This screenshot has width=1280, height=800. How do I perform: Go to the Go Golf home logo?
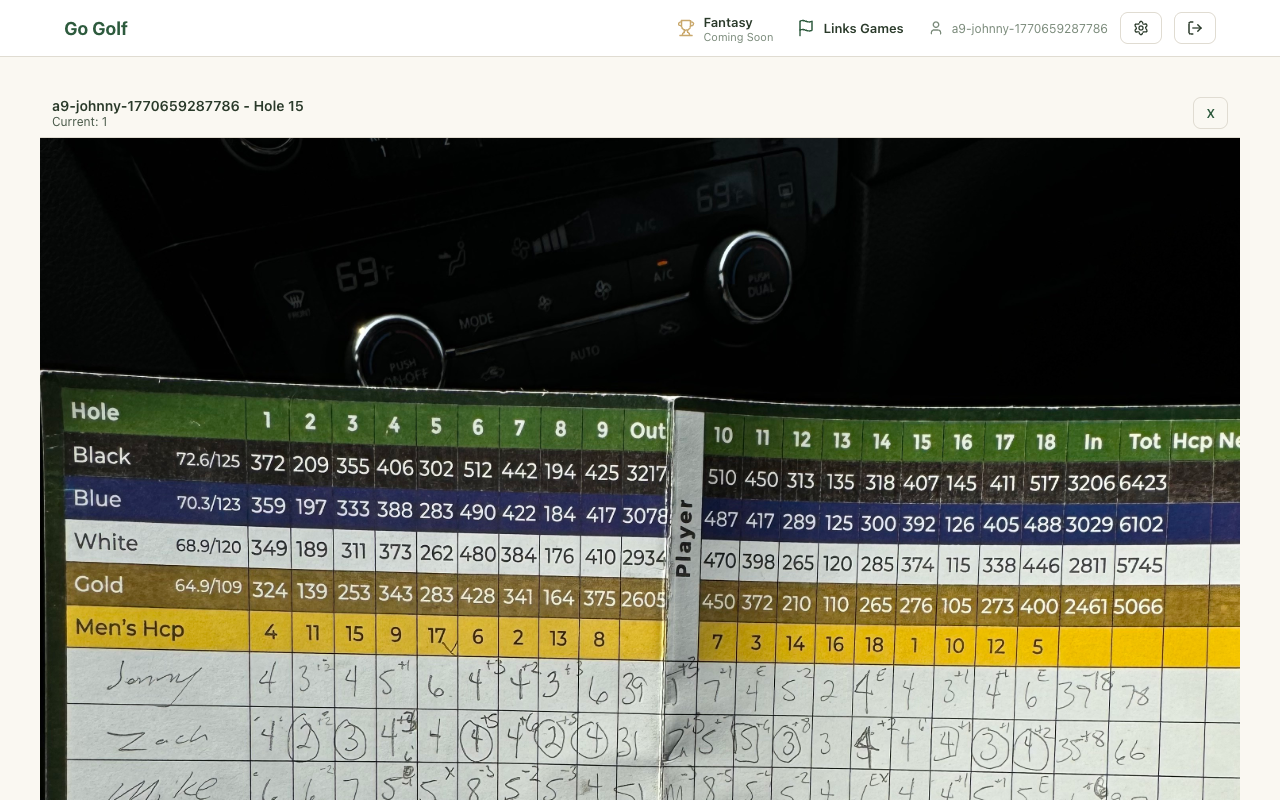(96, 28)
